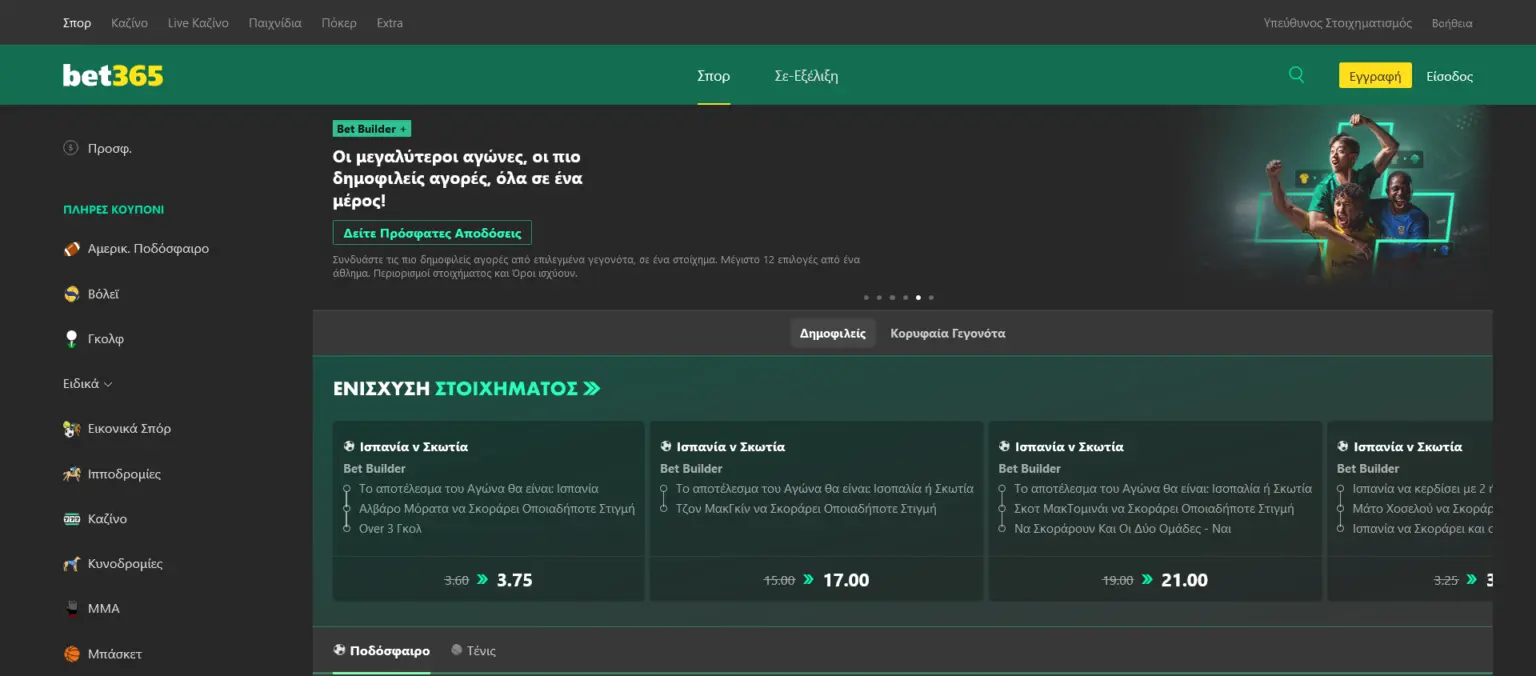The width and height of the screenshot is (1536, 676).
Task: Select the last carousel dot indicator
Action: [931, 297]
